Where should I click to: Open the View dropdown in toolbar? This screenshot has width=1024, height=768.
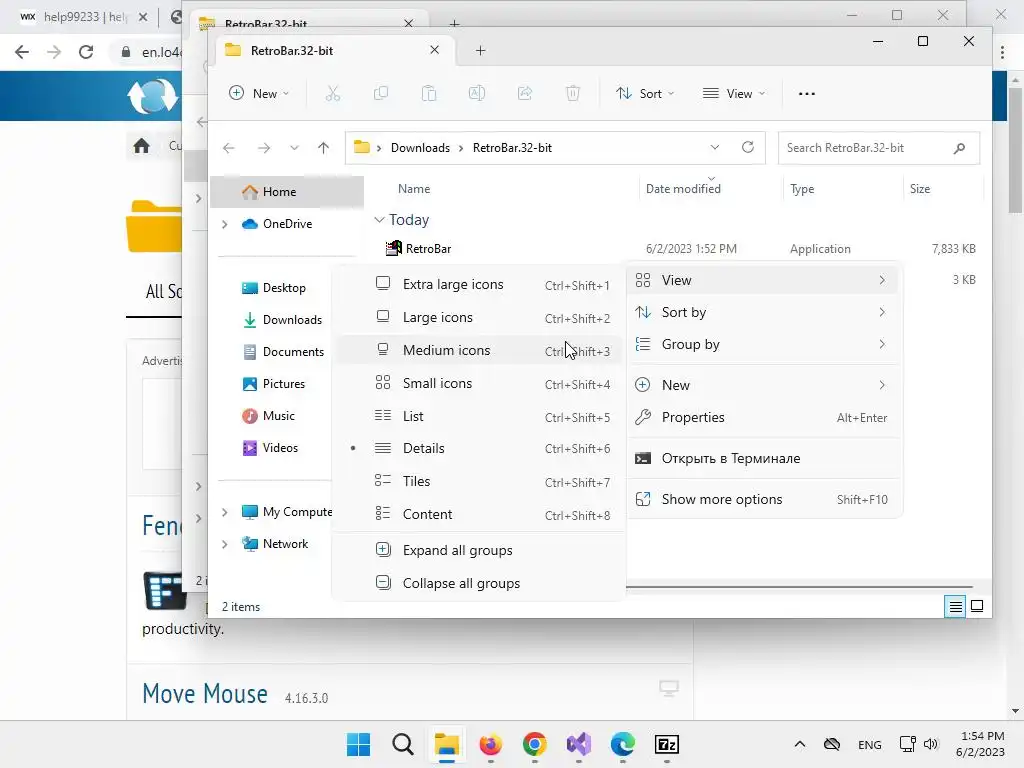[733, 93]
